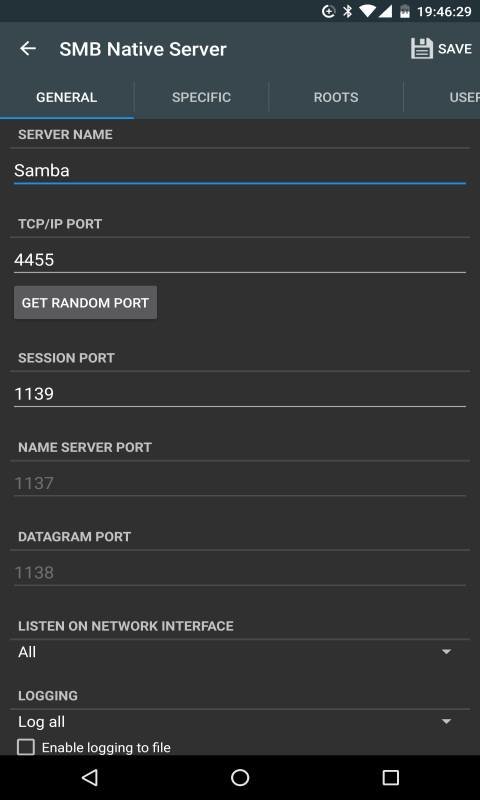Screen dimensions: 480x800
Task: Tap the battery icon in the status bar
Action: point(405,11)
